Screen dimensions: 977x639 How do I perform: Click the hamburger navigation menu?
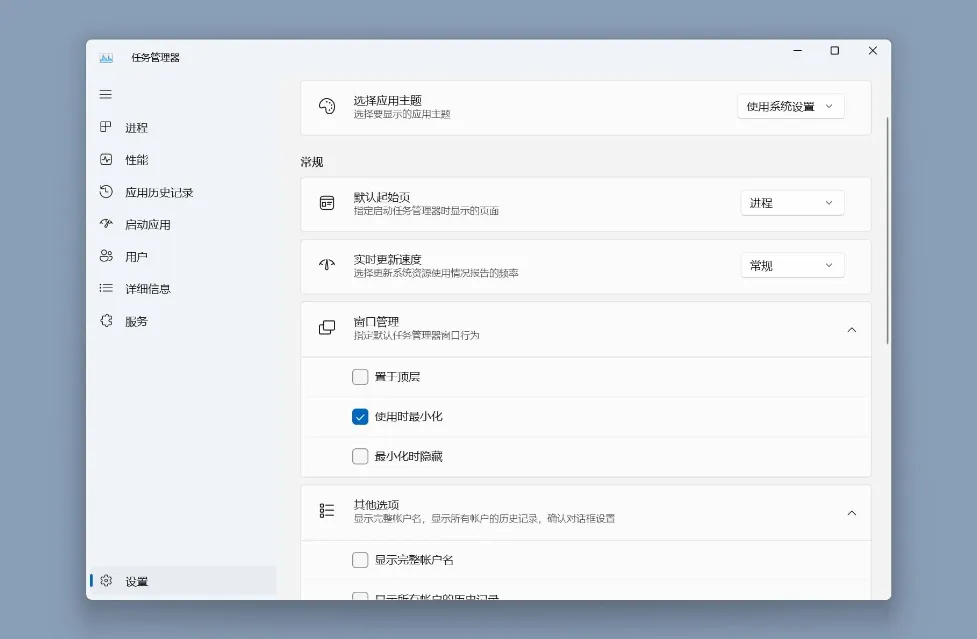(x=105, y=94)
